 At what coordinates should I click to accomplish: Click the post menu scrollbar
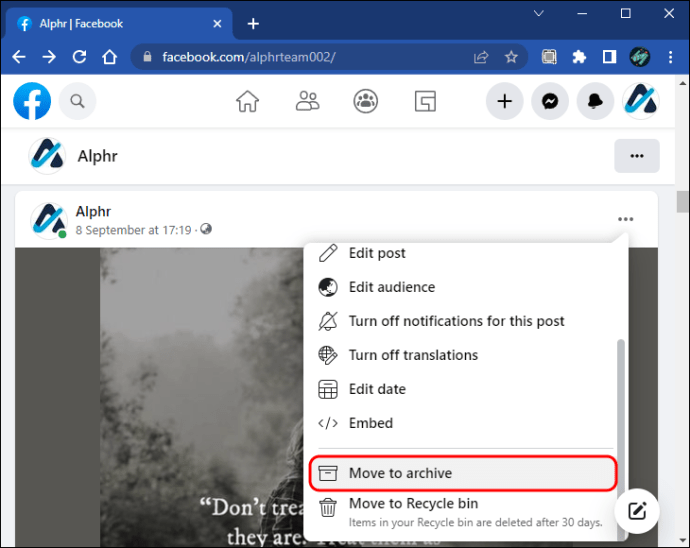click(620, 438)
